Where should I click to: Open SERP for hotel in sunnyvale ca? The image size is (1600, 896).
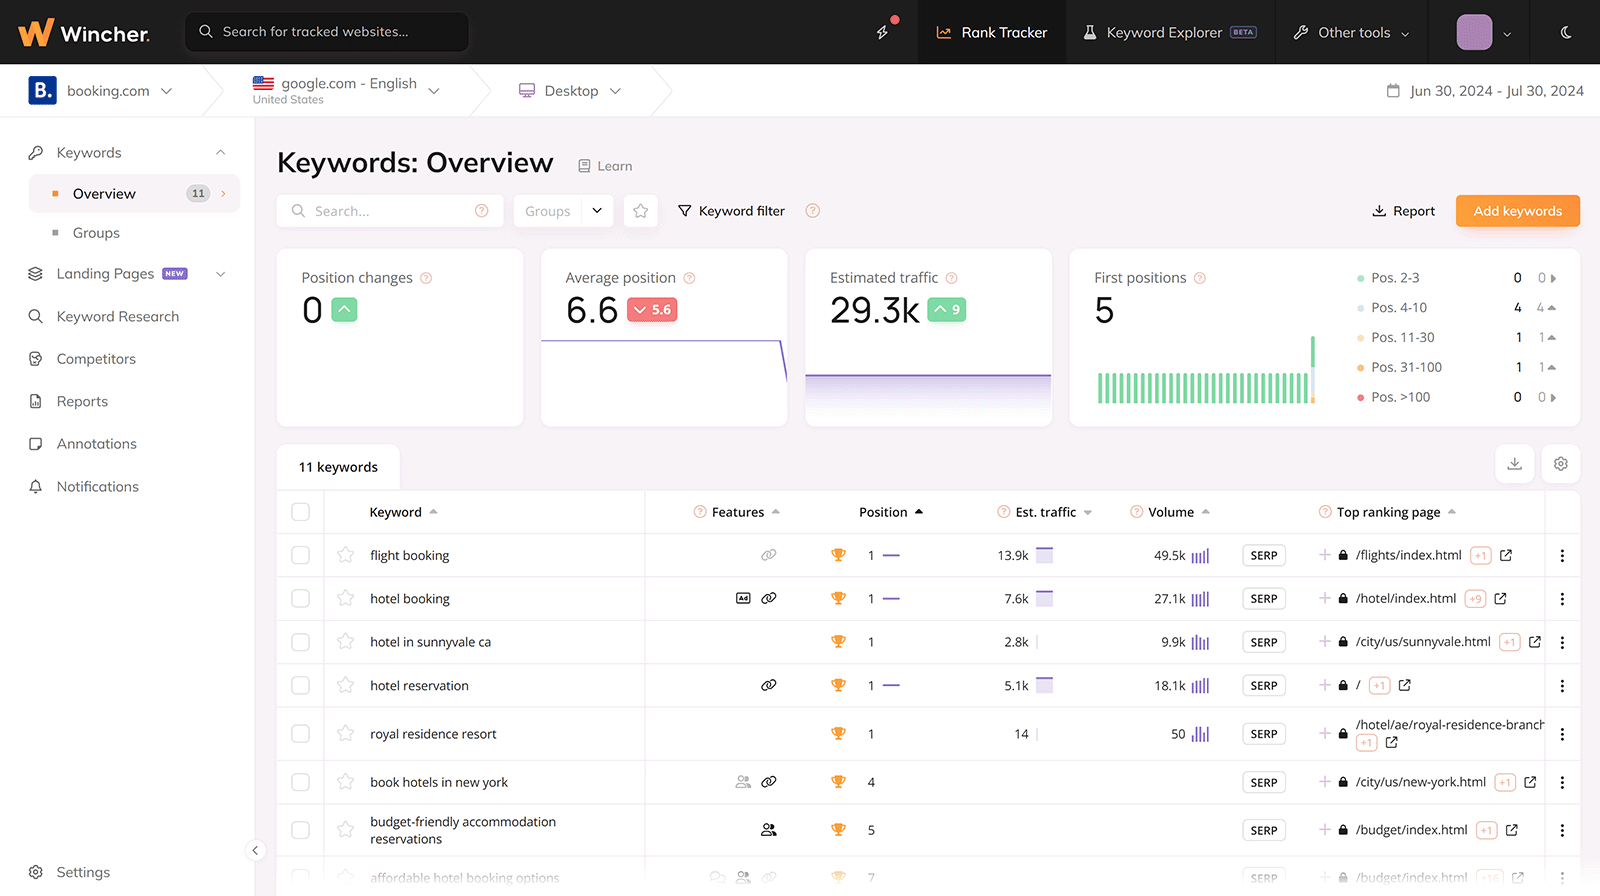[1264, 642]
